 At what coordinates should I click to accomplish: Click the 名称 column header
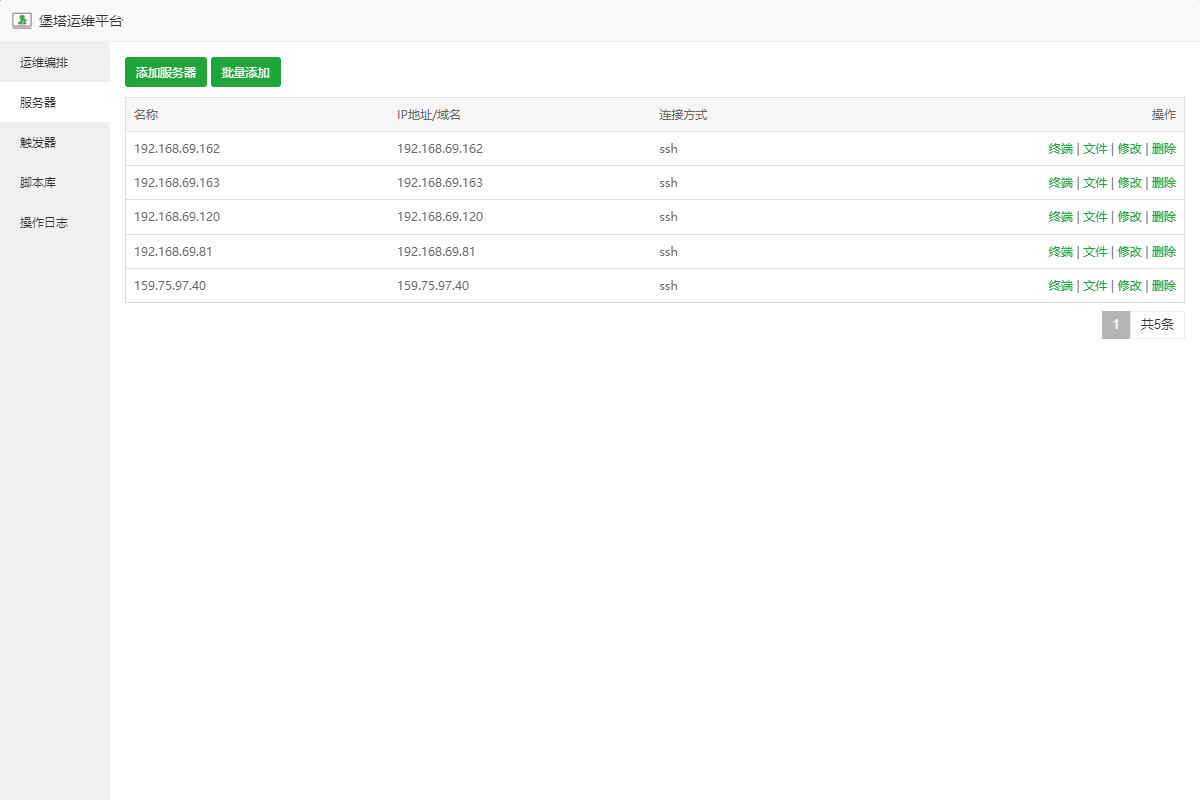point(146,115)
